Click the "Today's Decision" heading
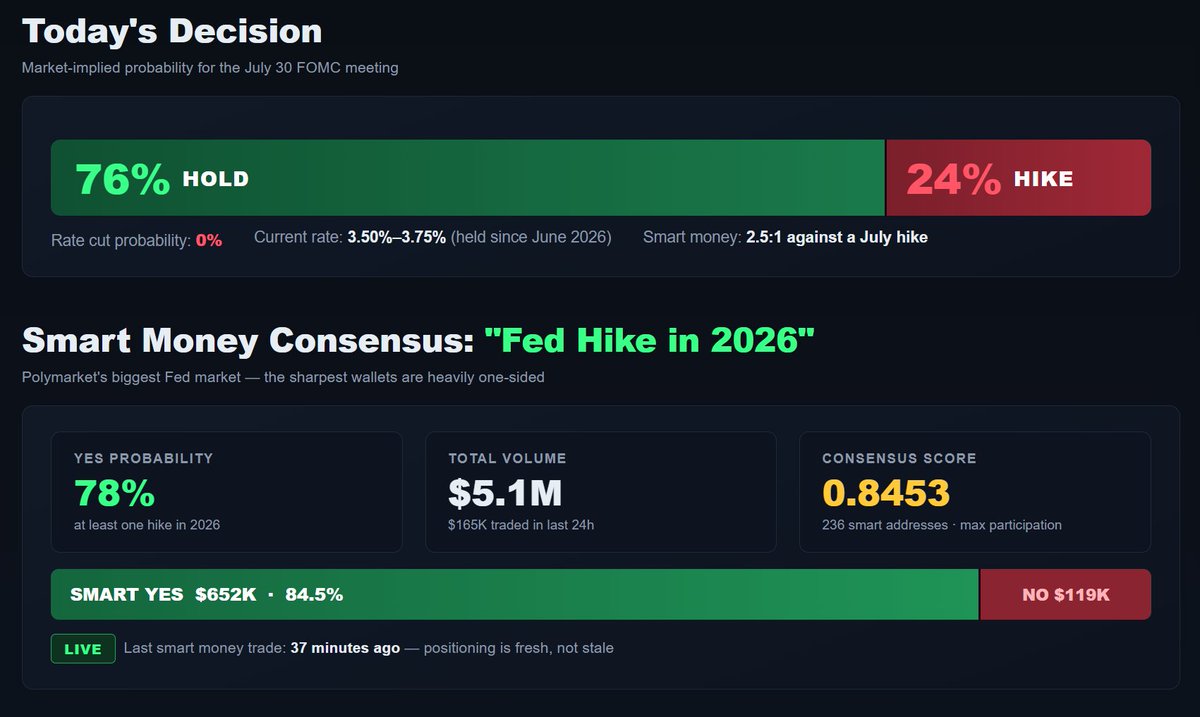The width and height of the screenshot is (1200, 717). tap(172, 30)
